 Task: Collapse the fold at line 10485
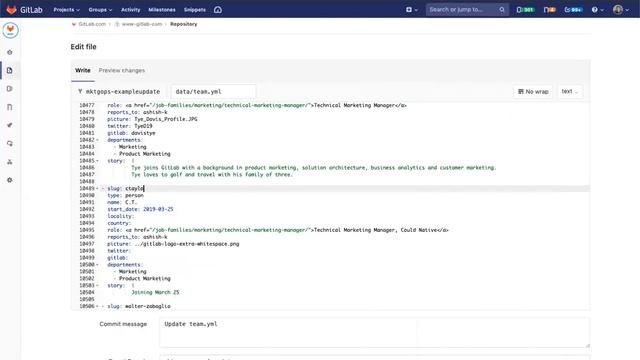click(x=97, y=161)
